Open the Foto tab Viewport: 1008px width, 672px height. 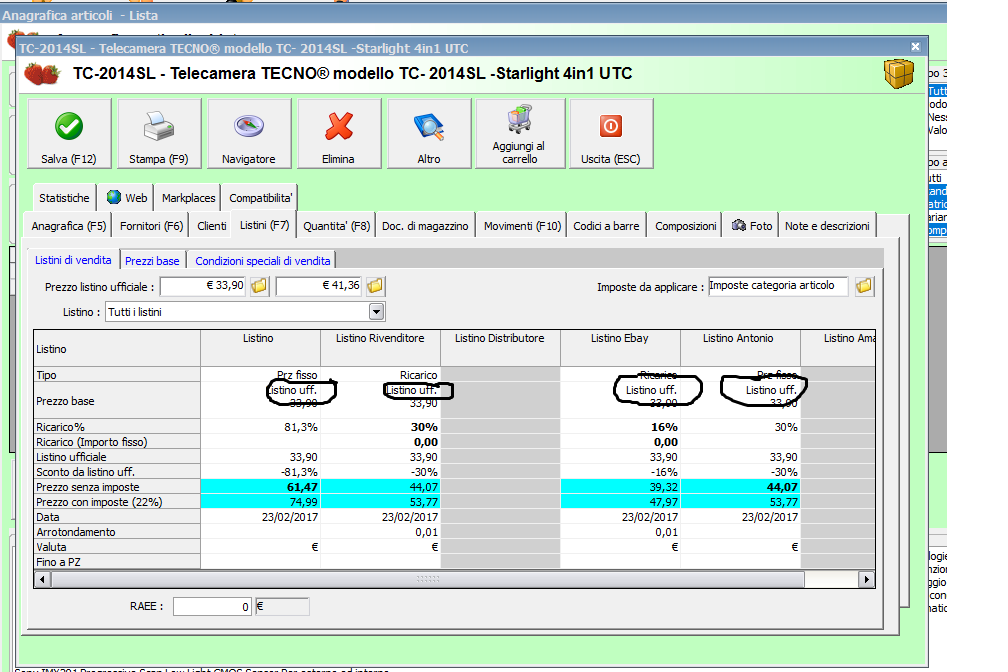[x=752, y=226]
